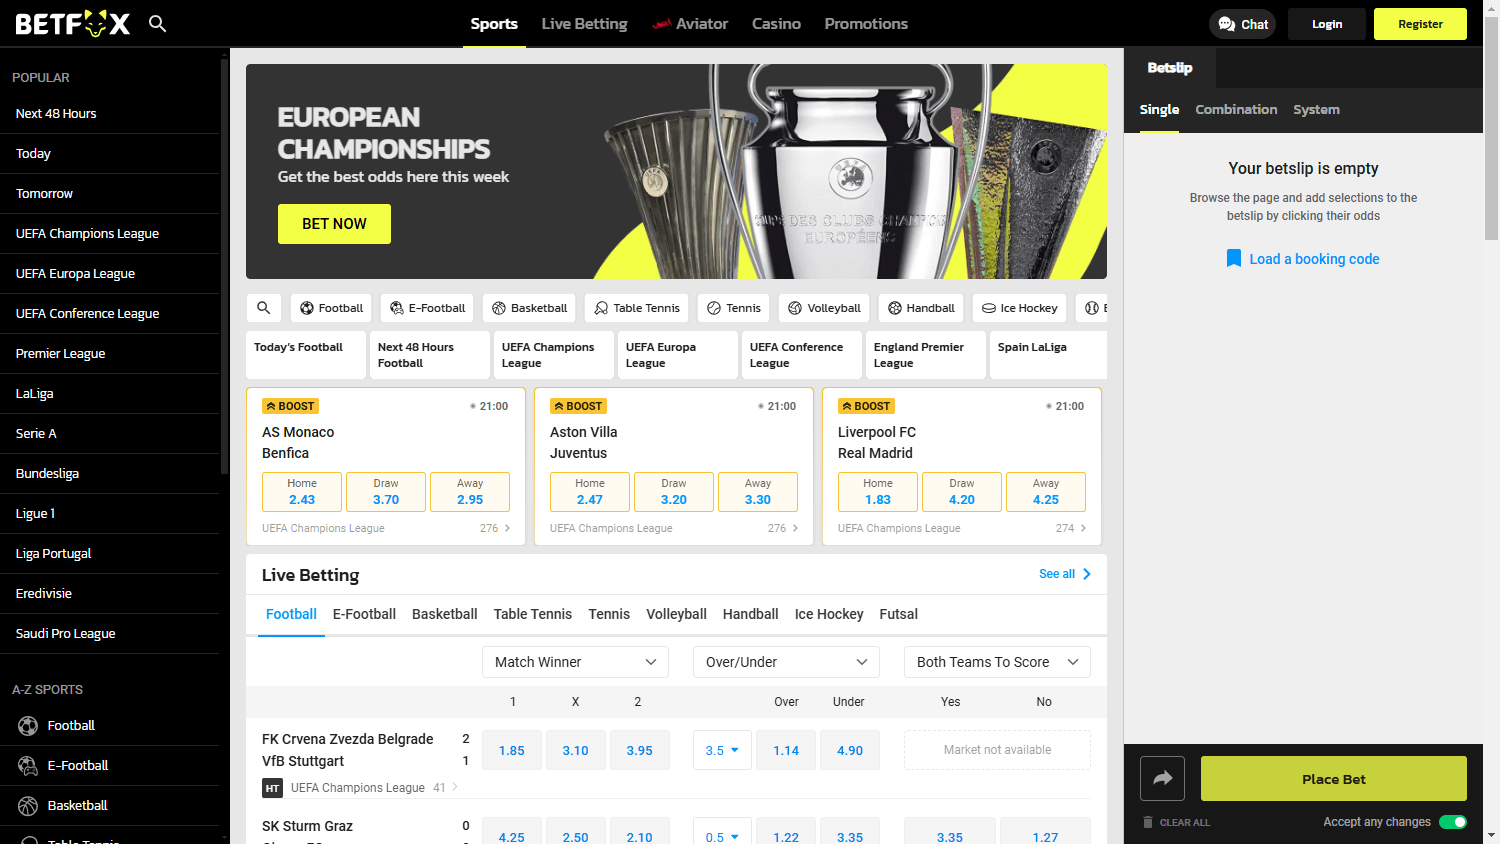
Task: Click BOOST badge on Liverpool FC card
Action: tap(867, 406)
